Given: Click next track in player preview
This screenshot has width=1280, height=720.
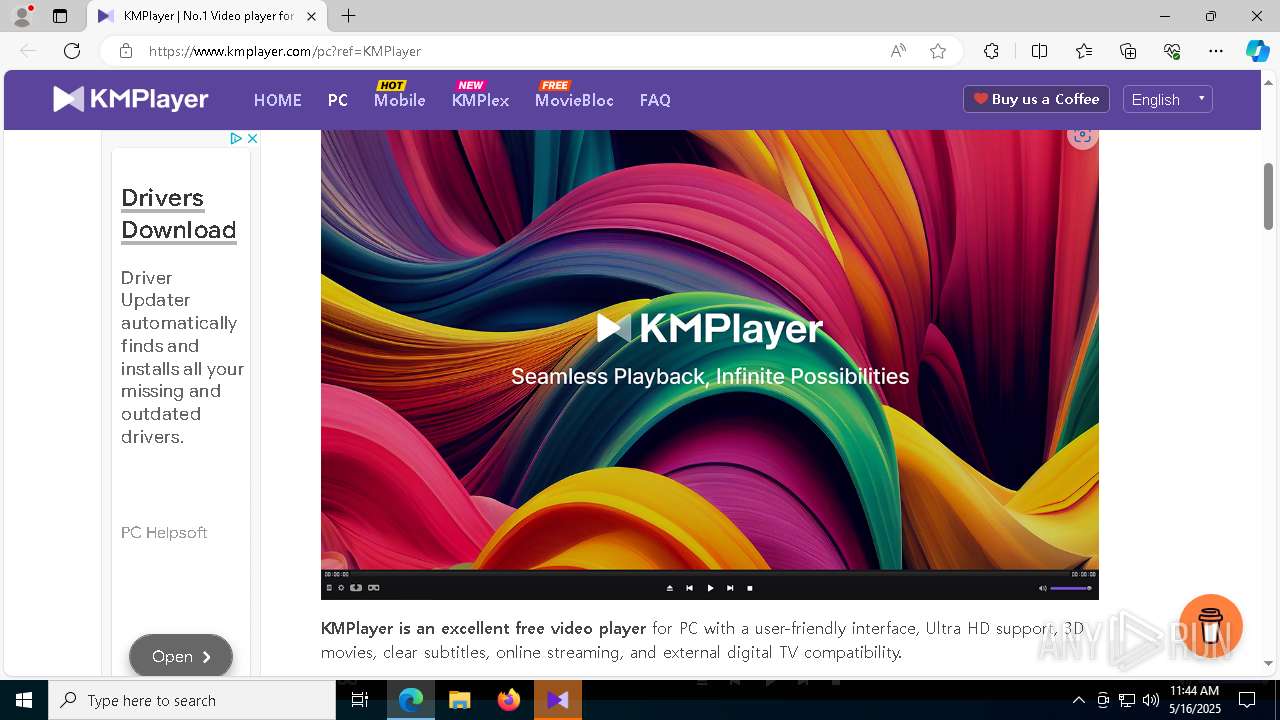Looking at the screenshot, I should click(730, 588).
